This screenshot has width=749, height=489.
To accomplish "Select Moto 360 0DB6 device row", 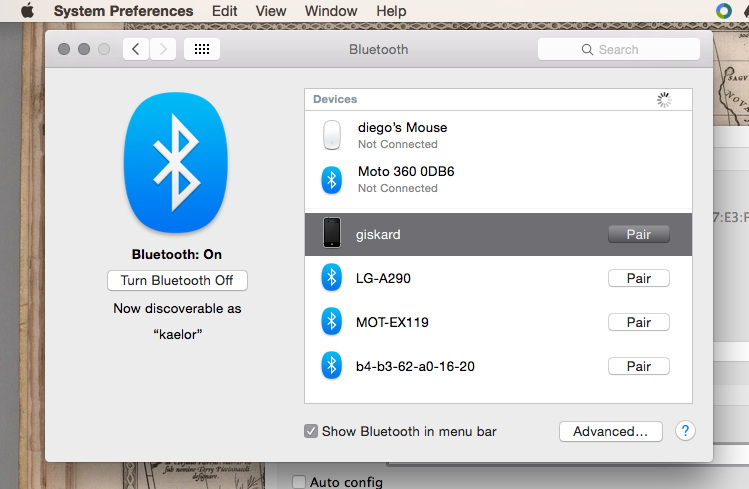I will (498, 180).
